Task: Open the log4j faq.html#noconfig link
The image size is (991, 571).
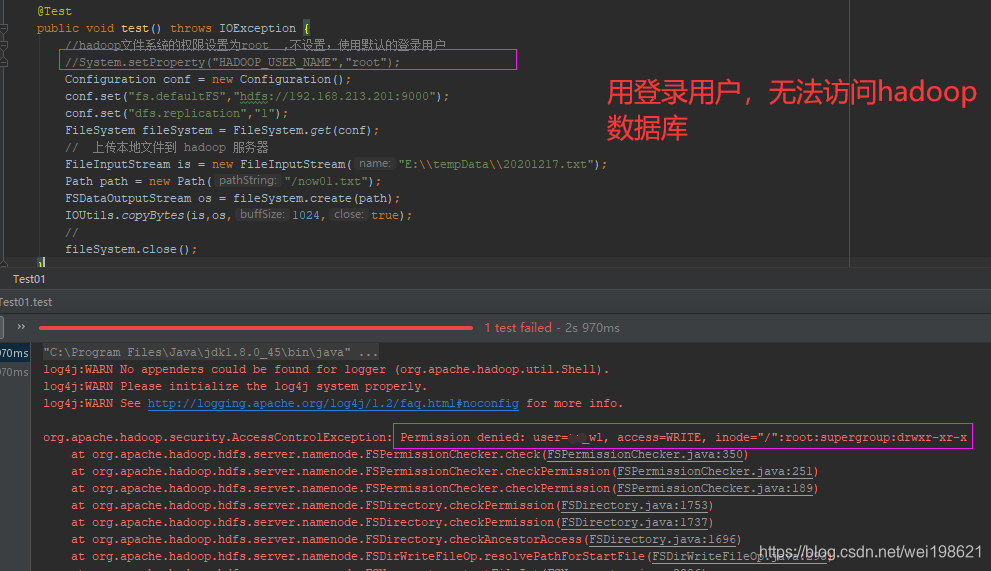Action: [x=333, y=403]
